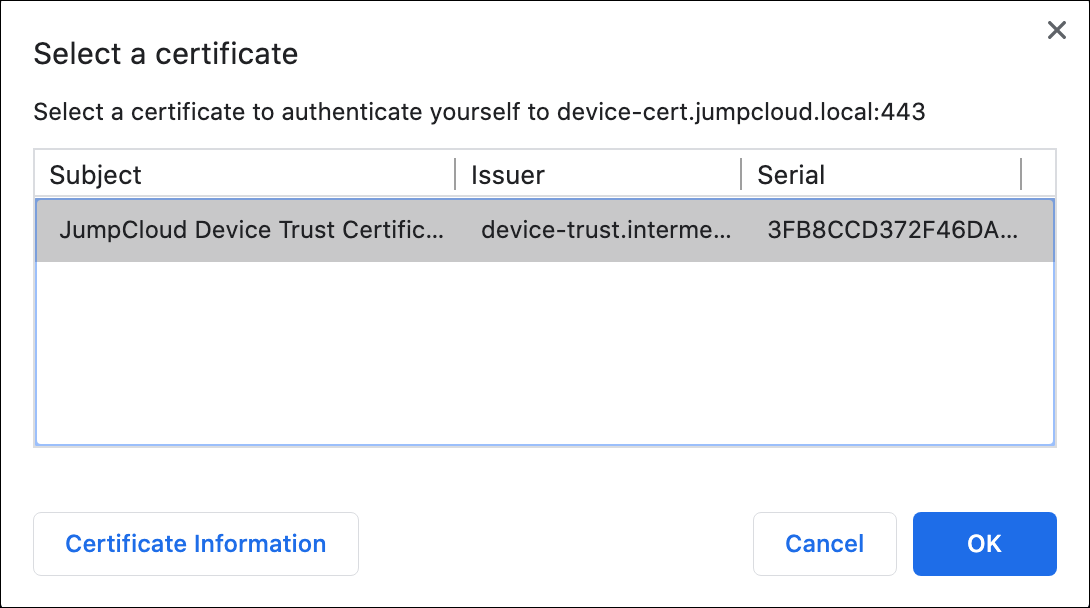
Task: Click the "Select a certificate to authenticate" instruction text
Action: (x=290, y=112)
